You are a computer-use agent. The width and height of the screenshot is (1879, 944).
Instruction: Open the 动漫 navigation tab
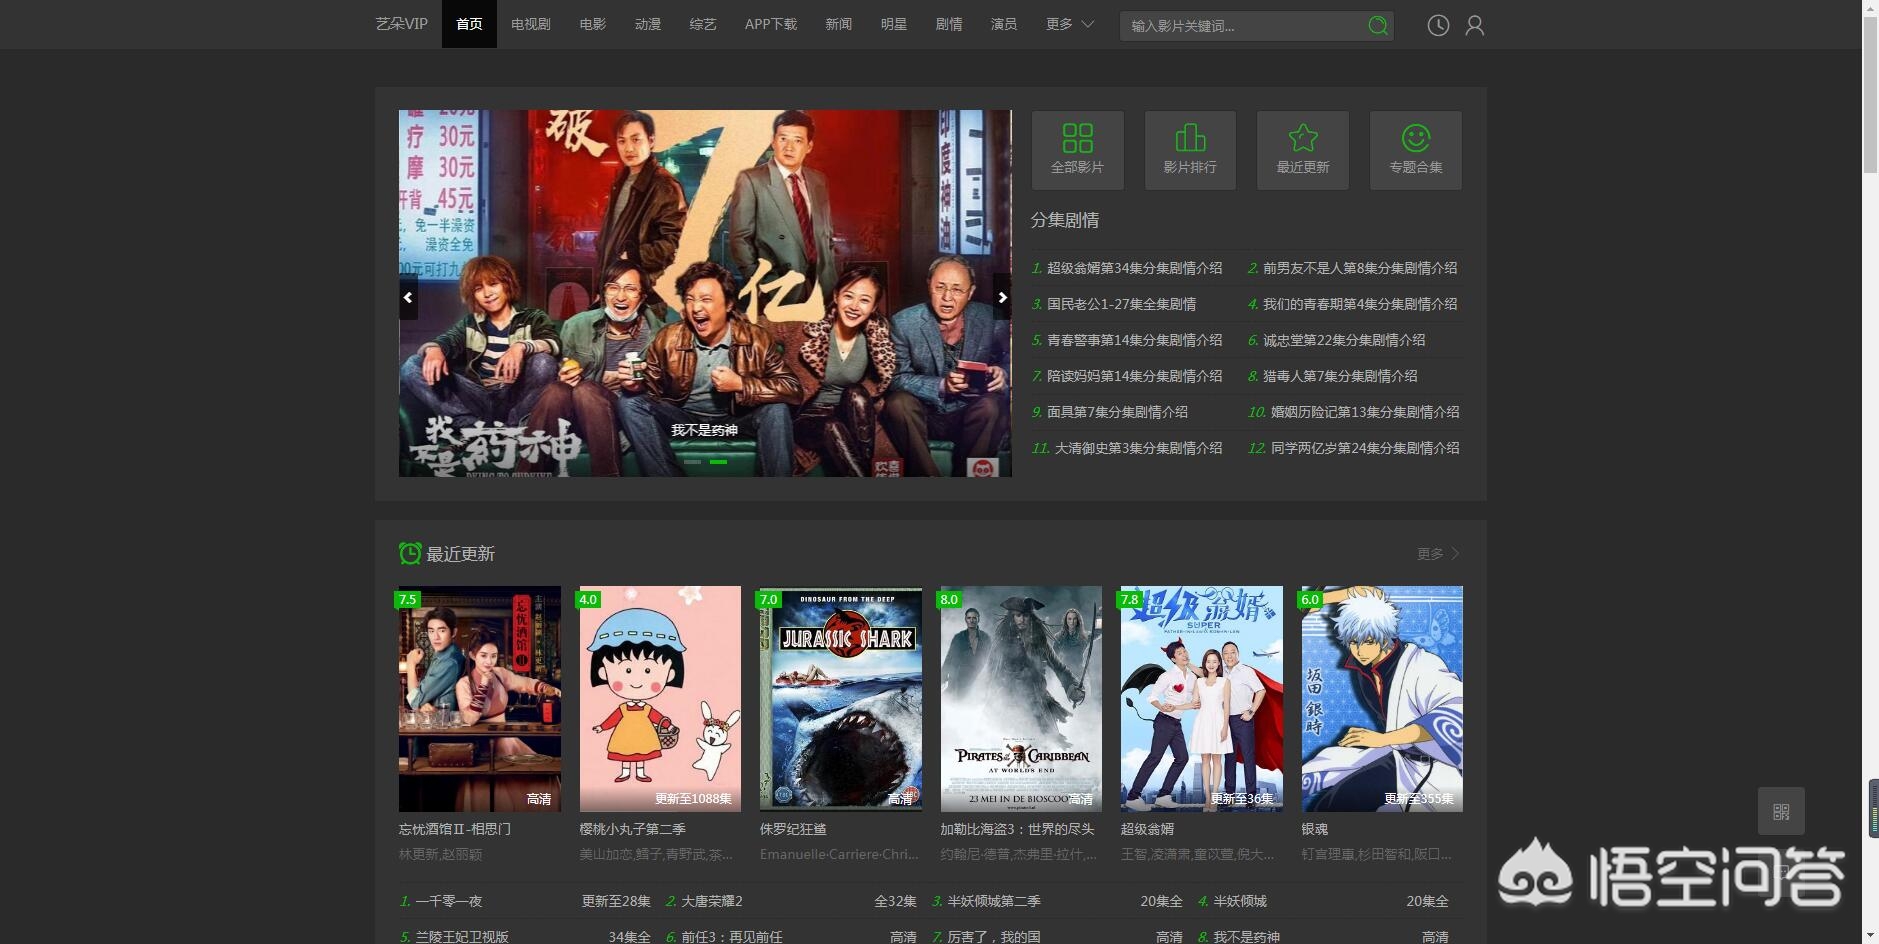(647, 24)
